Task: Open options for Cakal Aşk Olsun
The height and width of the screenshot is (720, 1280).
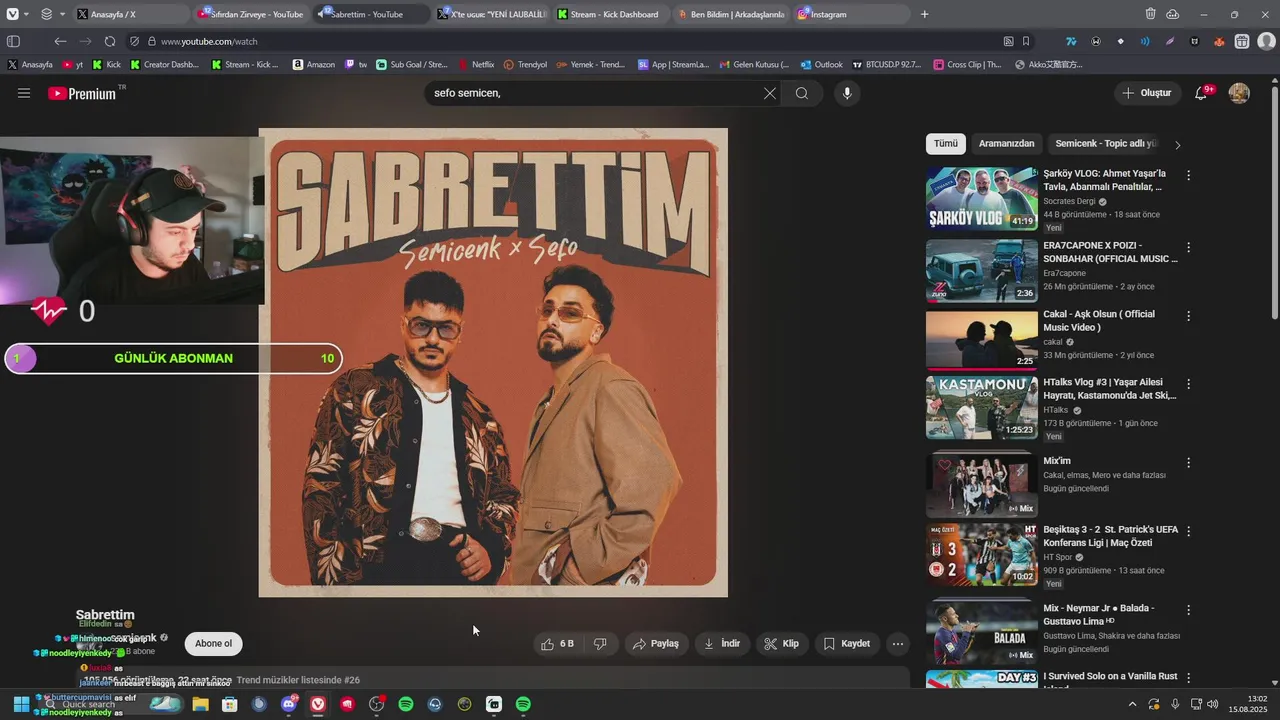Action: (1188, 316)
